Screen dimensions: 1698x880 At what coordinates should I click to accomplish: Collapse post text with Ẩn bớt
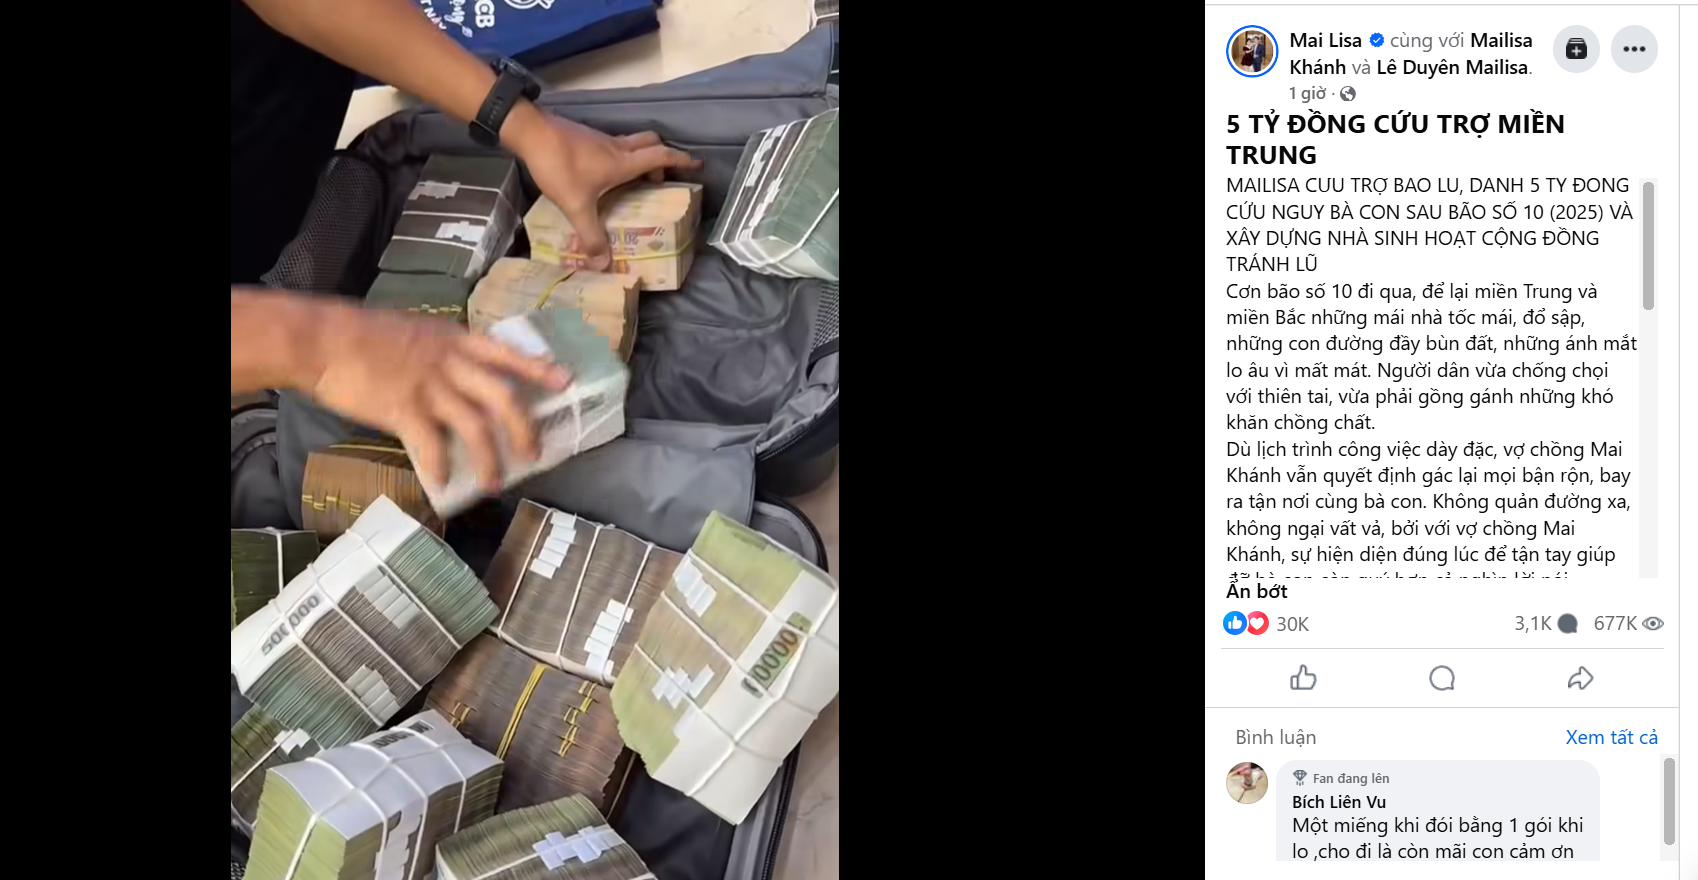tap(1257, 591)
